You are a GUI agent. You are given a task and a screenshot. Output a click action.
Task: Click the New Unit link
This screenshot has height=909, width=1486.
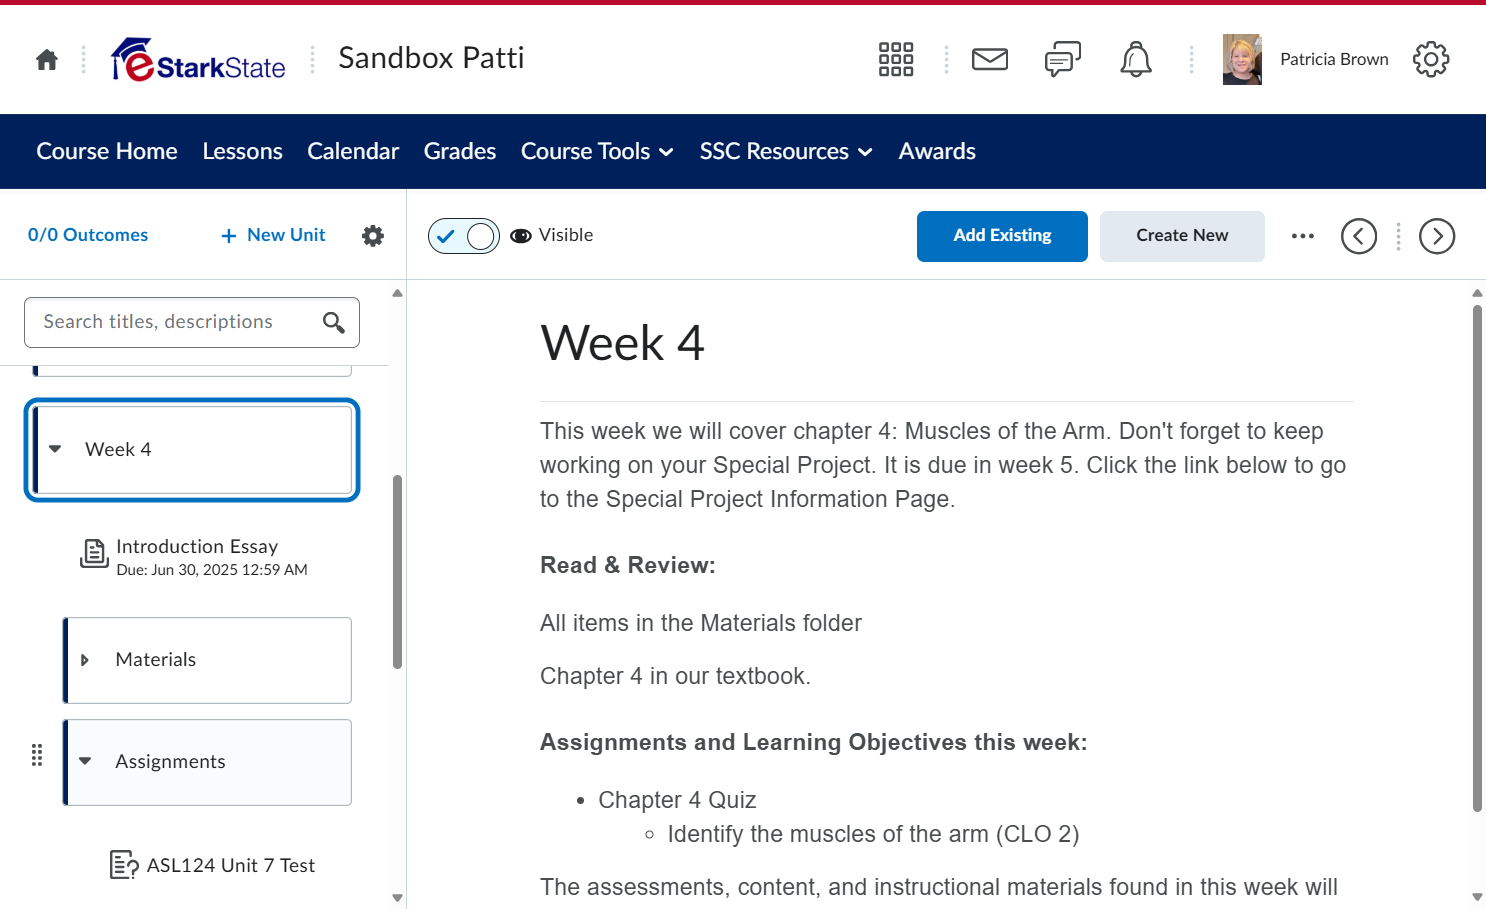[x=273, y=235]
